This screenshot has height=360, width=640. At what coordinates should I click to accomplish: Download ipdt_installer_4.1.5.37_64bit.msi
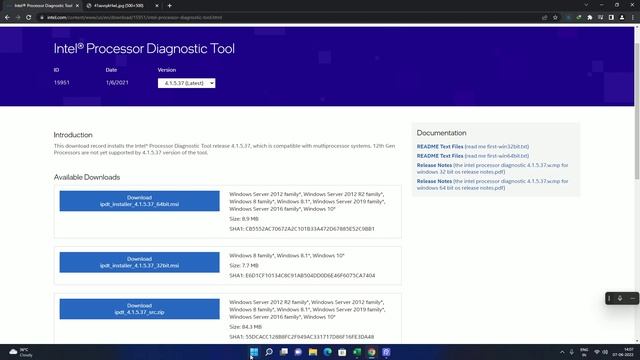coord(139,201)
